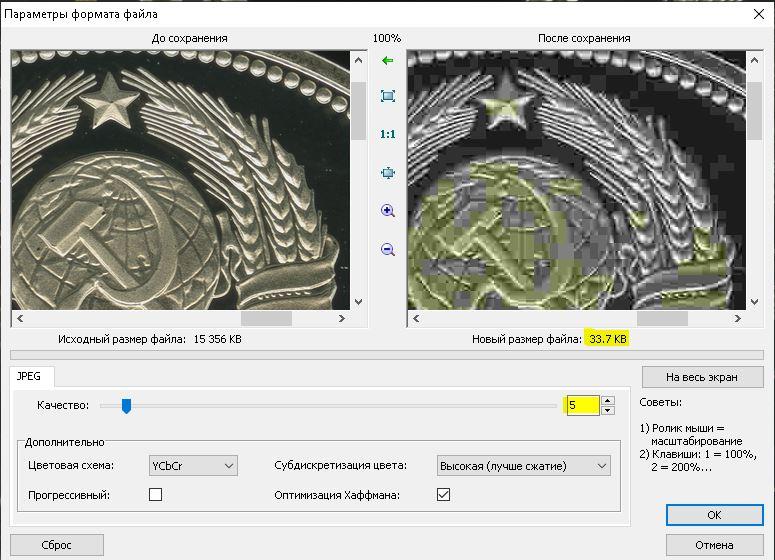The height and width of the screenshot is (560, 775).
Task: Click the После сохранения preview image
Action: (x=576, y=180)
